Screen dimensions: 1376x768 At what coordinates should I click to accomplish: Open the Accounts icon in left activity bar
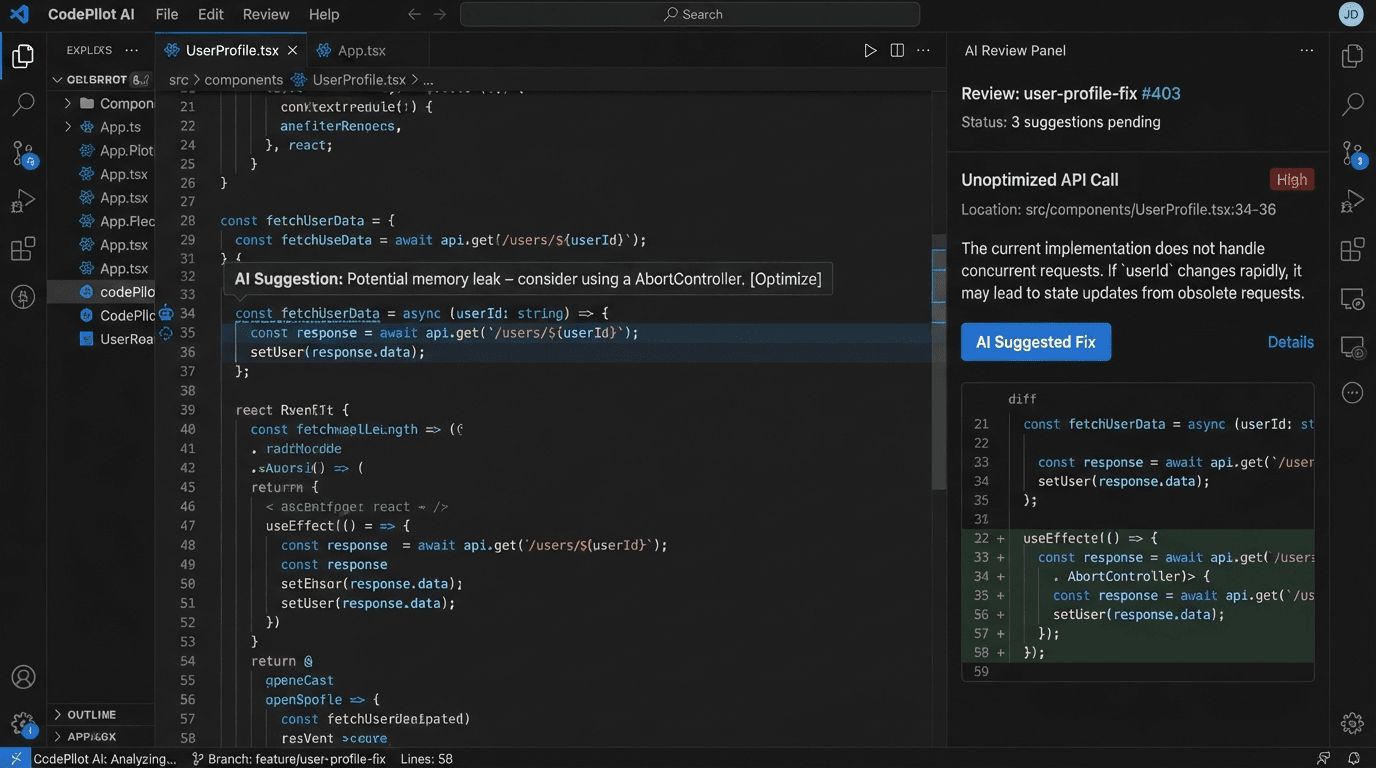pyautogui.click(x=22, y=677)
